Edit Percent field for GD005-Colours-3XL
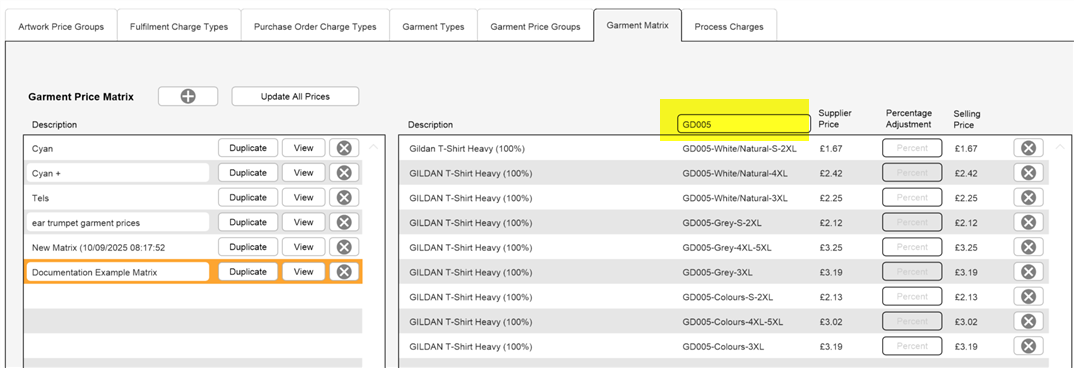This screenshot has width=1074, height=368. [x=912, y=346]
